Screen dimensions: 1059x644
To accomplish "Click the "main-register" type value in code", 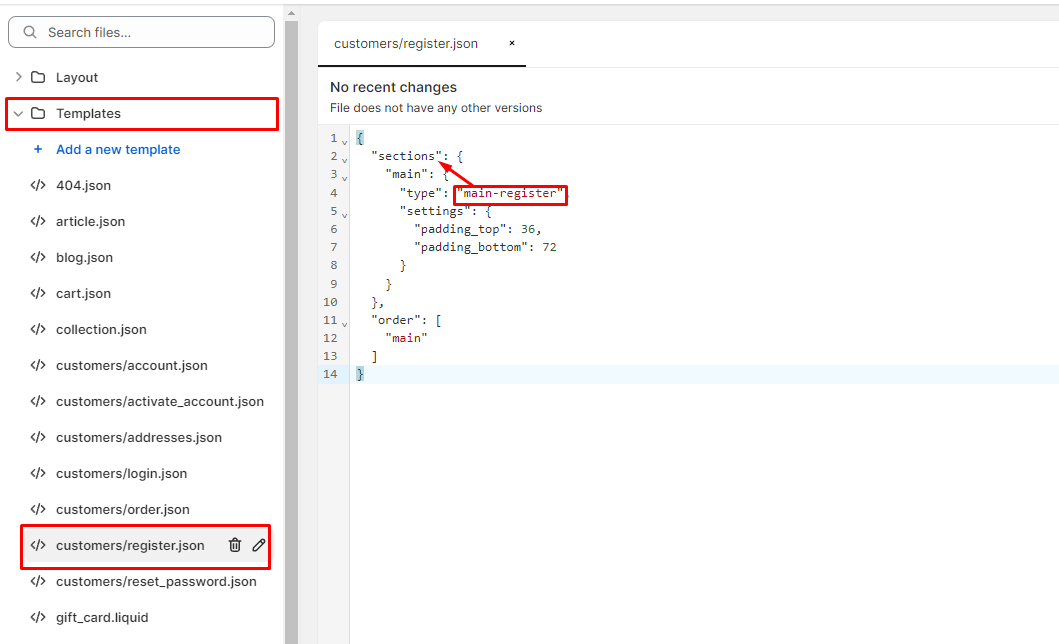I will (x=510, y=193).
